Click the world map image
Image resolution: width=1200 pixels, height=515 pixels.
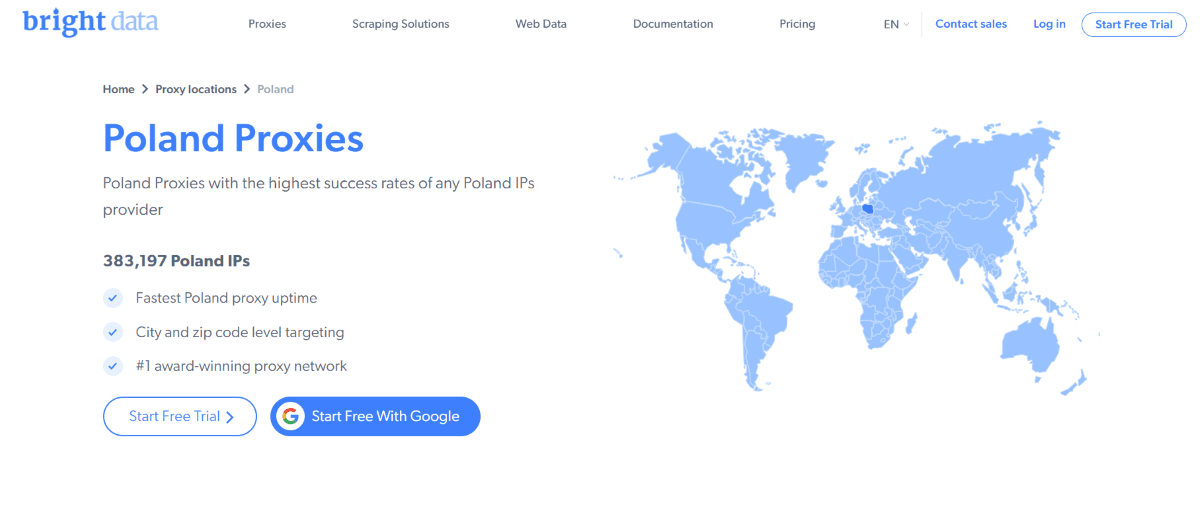(x=855, y=260)
